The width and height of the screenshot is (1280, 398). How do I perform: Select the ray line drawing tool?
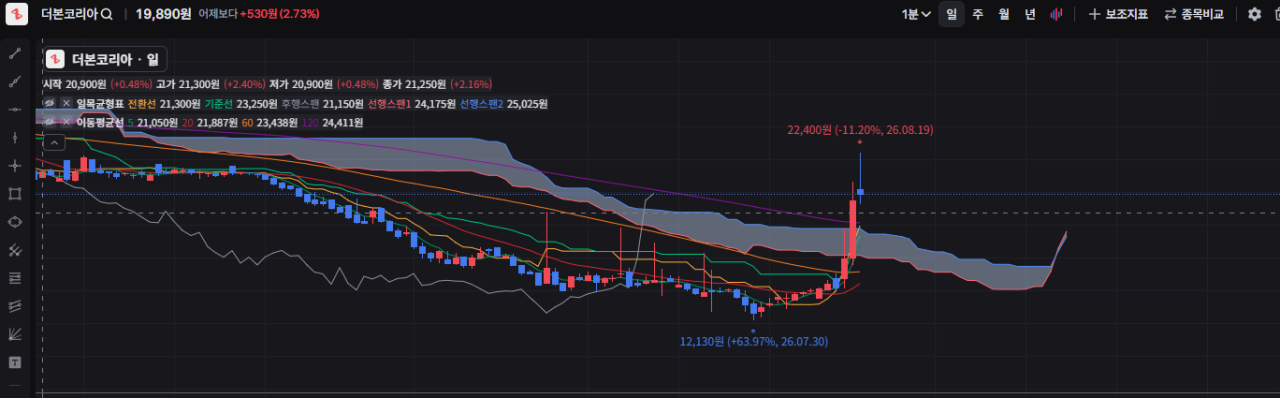(x=14, y=81)
